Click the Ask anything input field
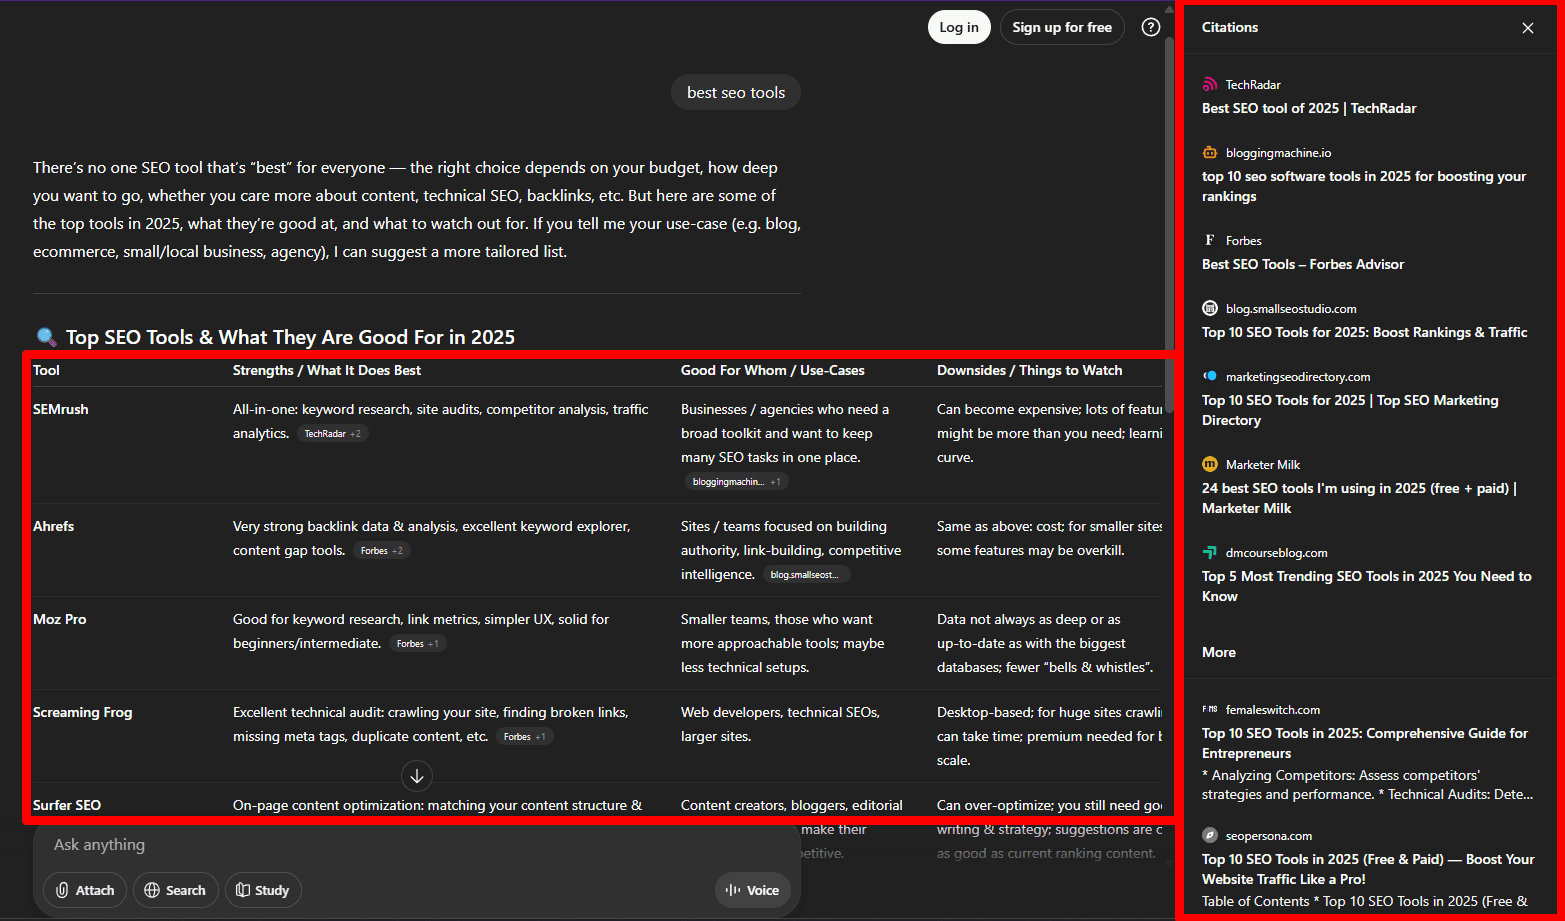This screenshot has height=921, width=1565. (x=417, y=845)
